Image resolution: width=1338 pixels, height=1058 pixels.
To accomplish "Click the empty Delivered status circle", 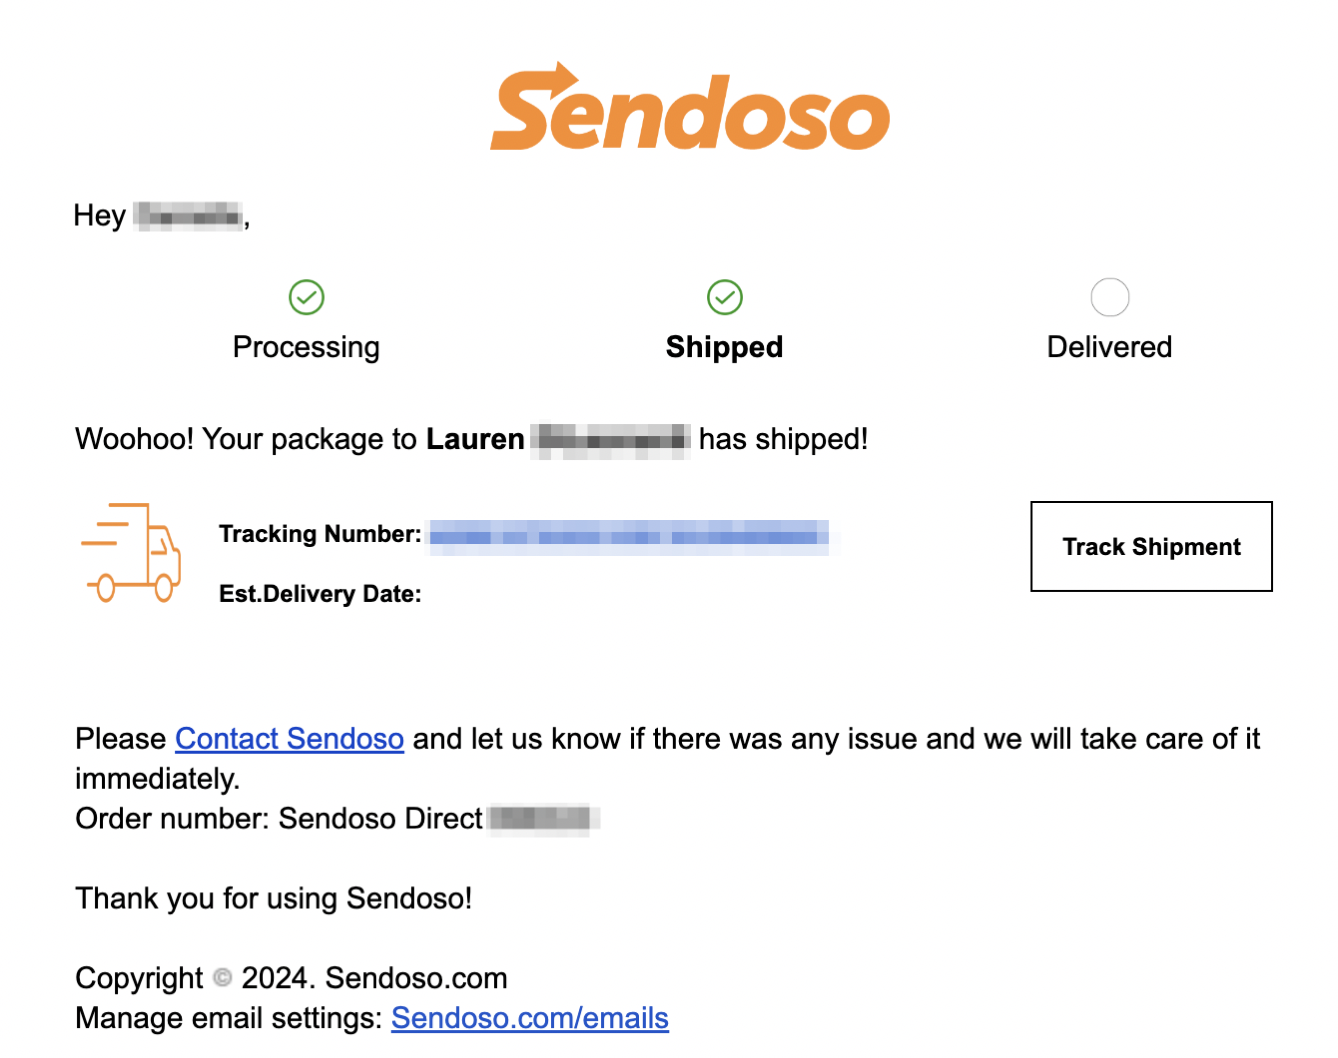I will [1109, 297].
